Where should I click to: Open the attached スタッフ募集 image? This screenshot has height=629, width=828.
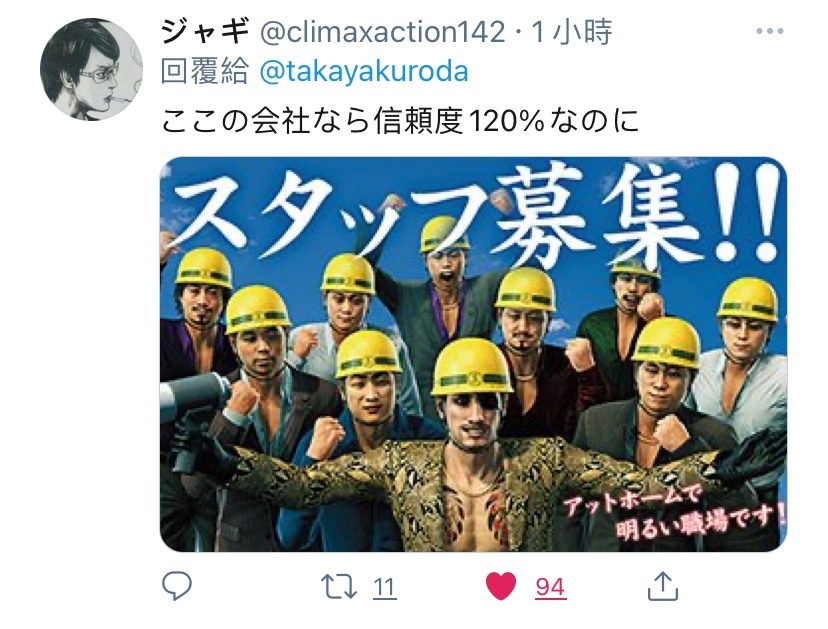pyautogui.click(x=473, y=354)
